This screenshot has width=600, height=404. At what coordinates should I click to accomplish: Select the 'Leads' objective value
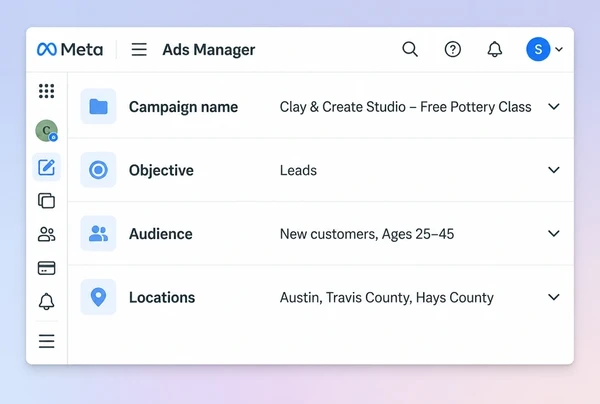coord(298,170)
